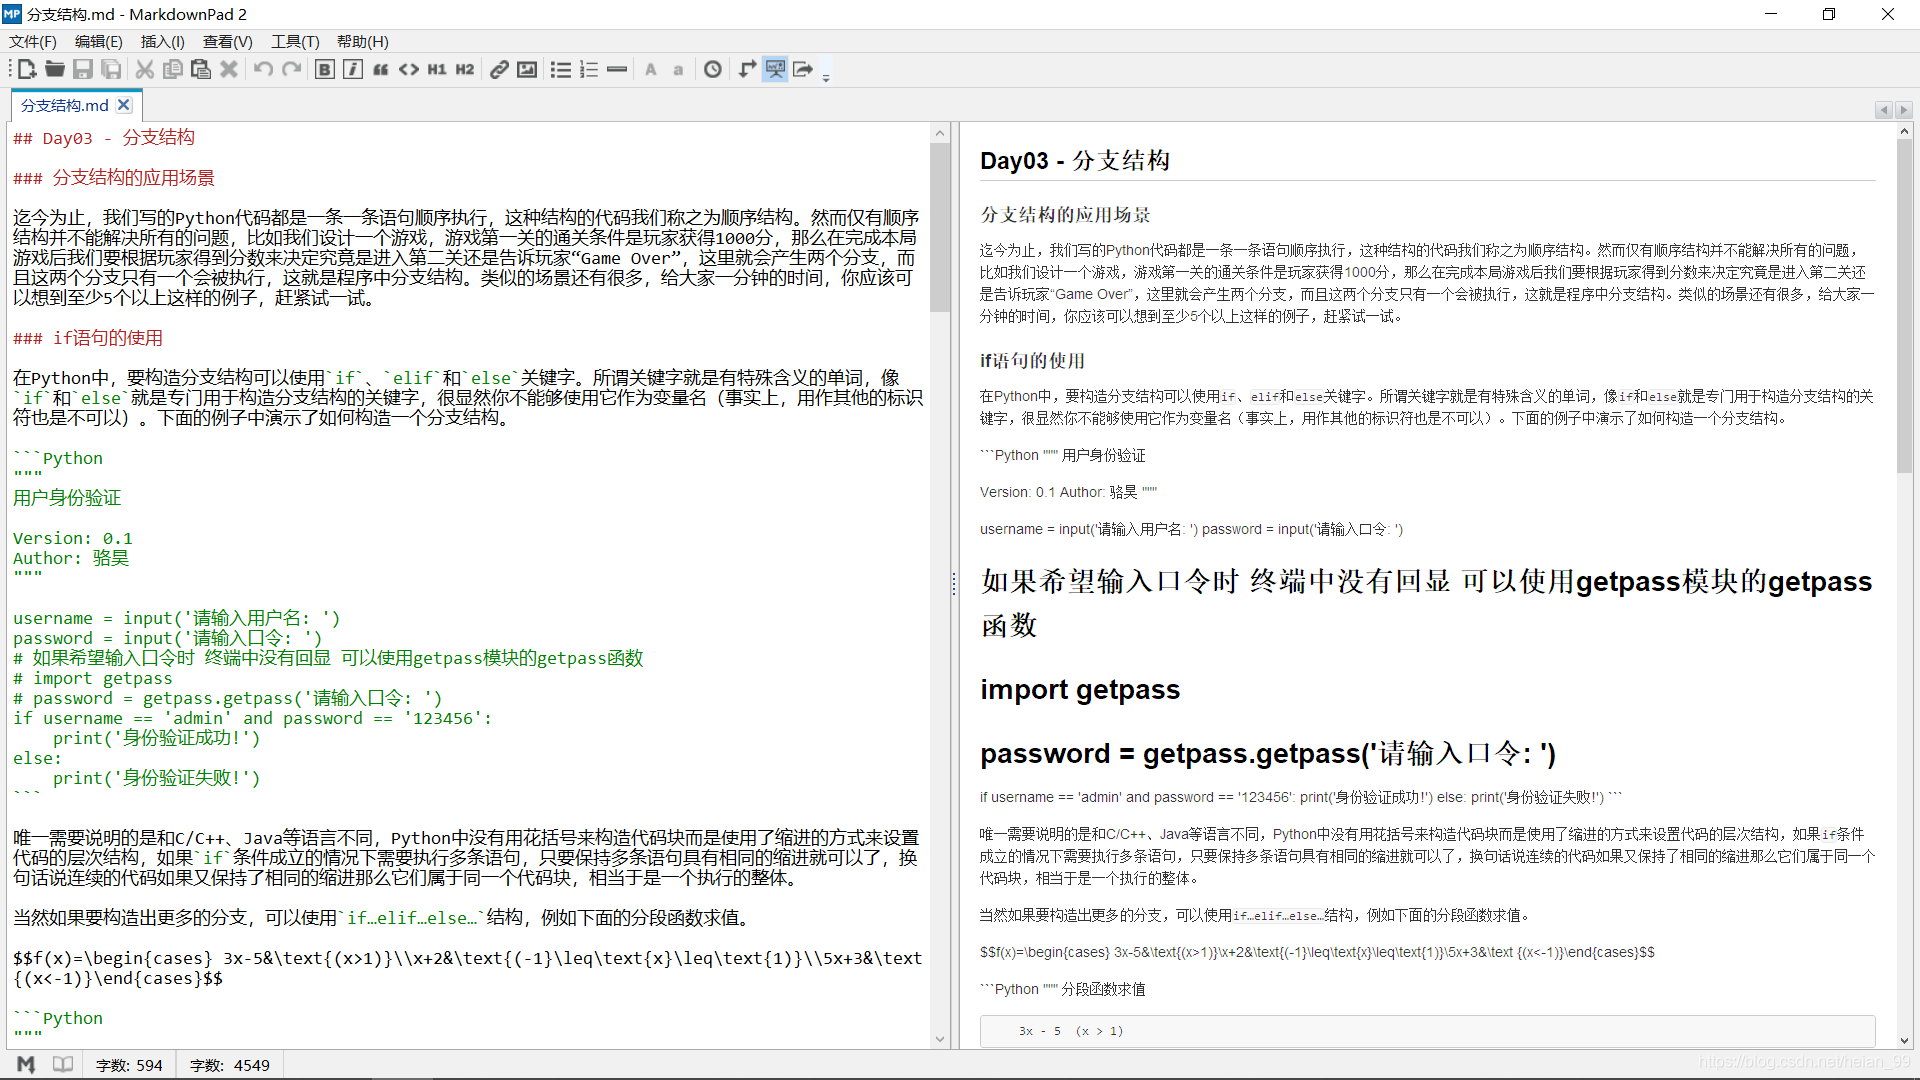Toggle the window layout orientation icon
This screenshot has height=1080, width=1920.
747,69
